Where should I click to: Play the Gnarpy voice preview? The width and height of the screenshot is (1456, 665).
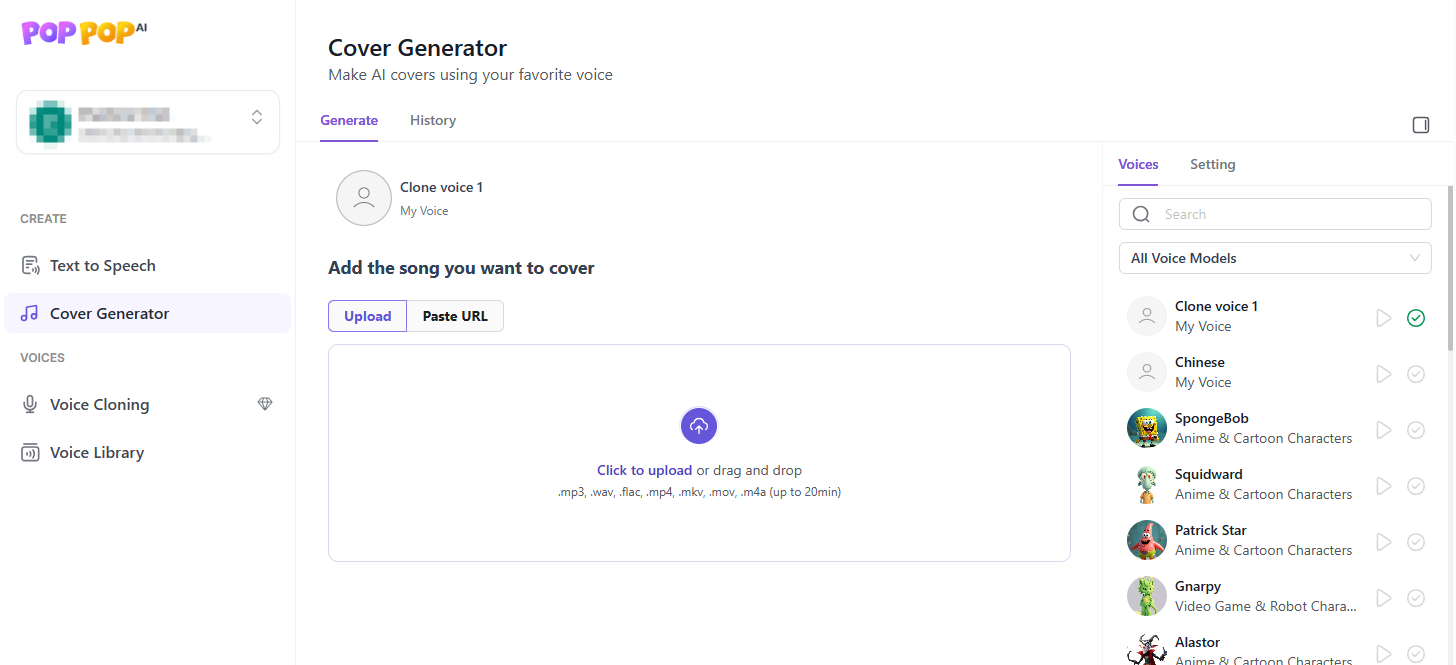1384,598
